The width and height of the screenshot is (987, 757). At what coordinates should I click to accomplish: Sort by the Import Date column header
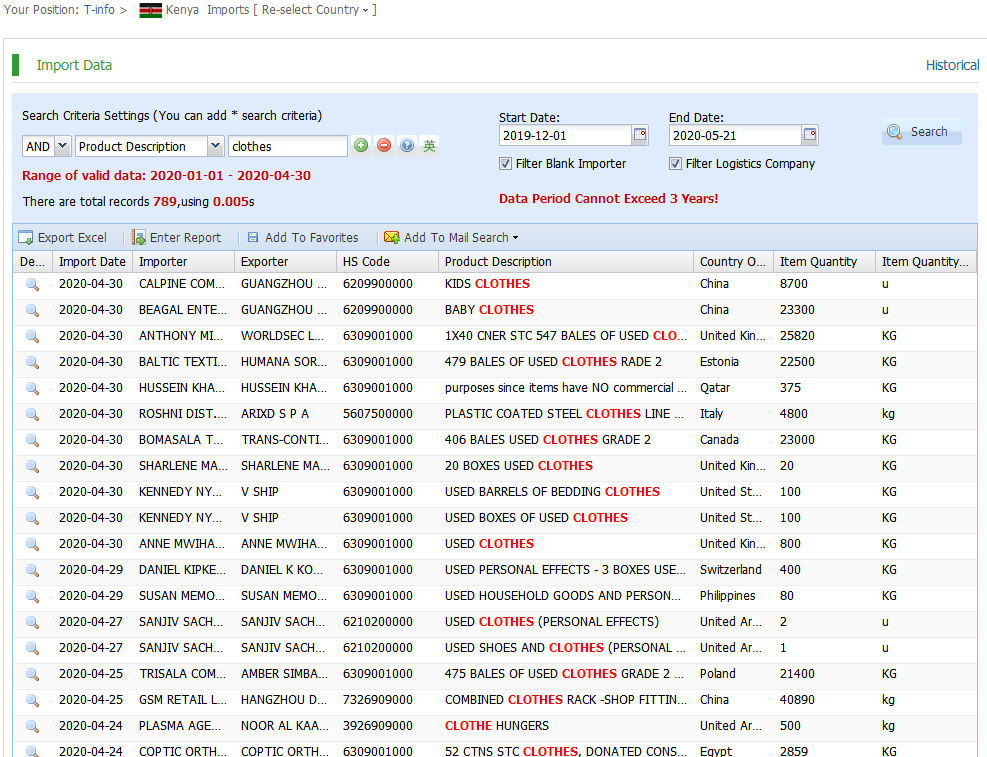(92, 262)
